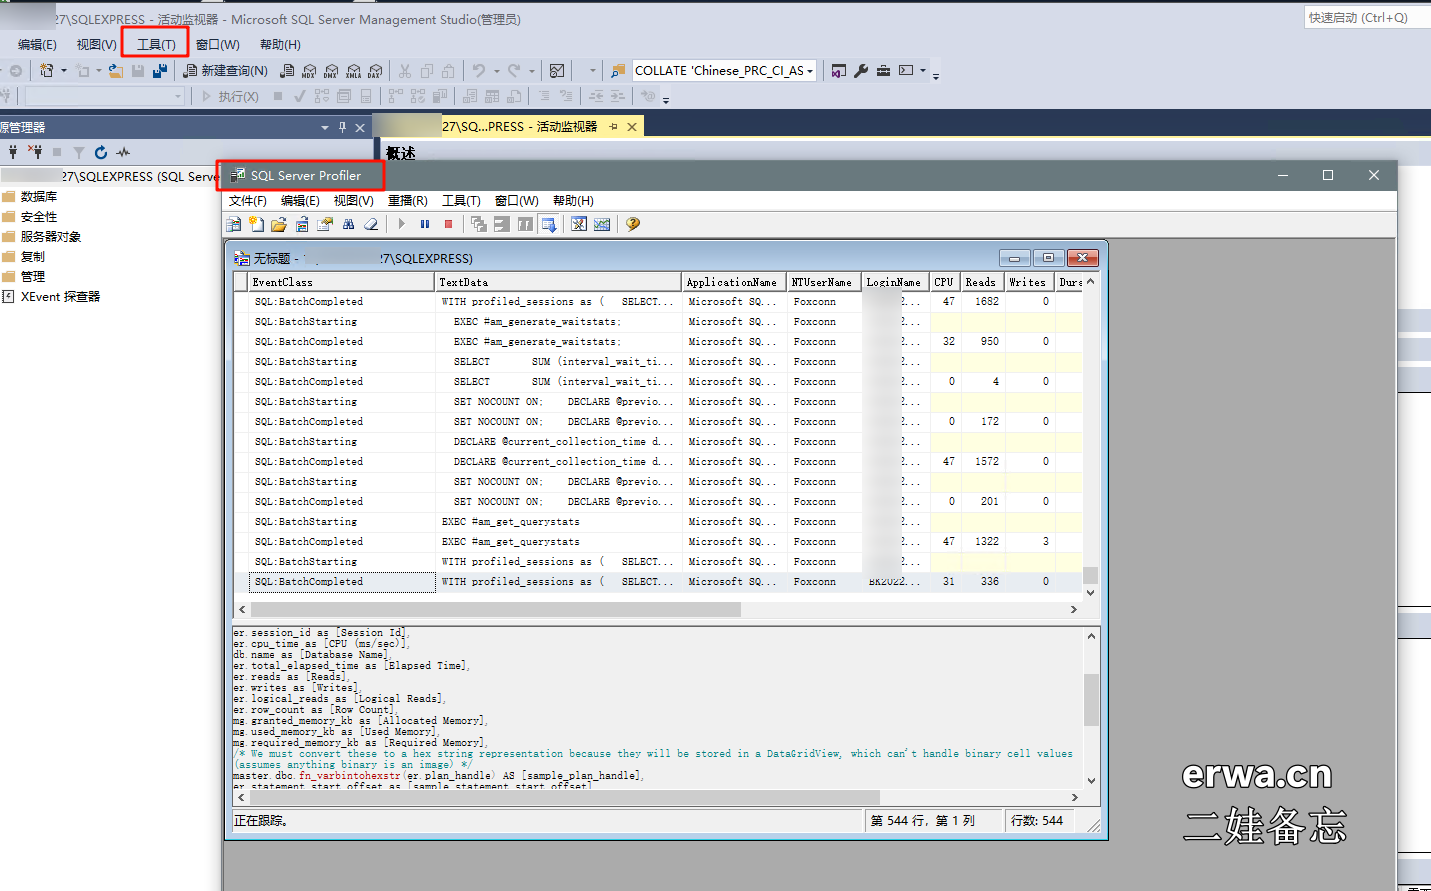This screenshot has height=891, width=1431.
Task: Click the New Template icon in Profiler
Action: pyautogui.click(x=256, y=224)
